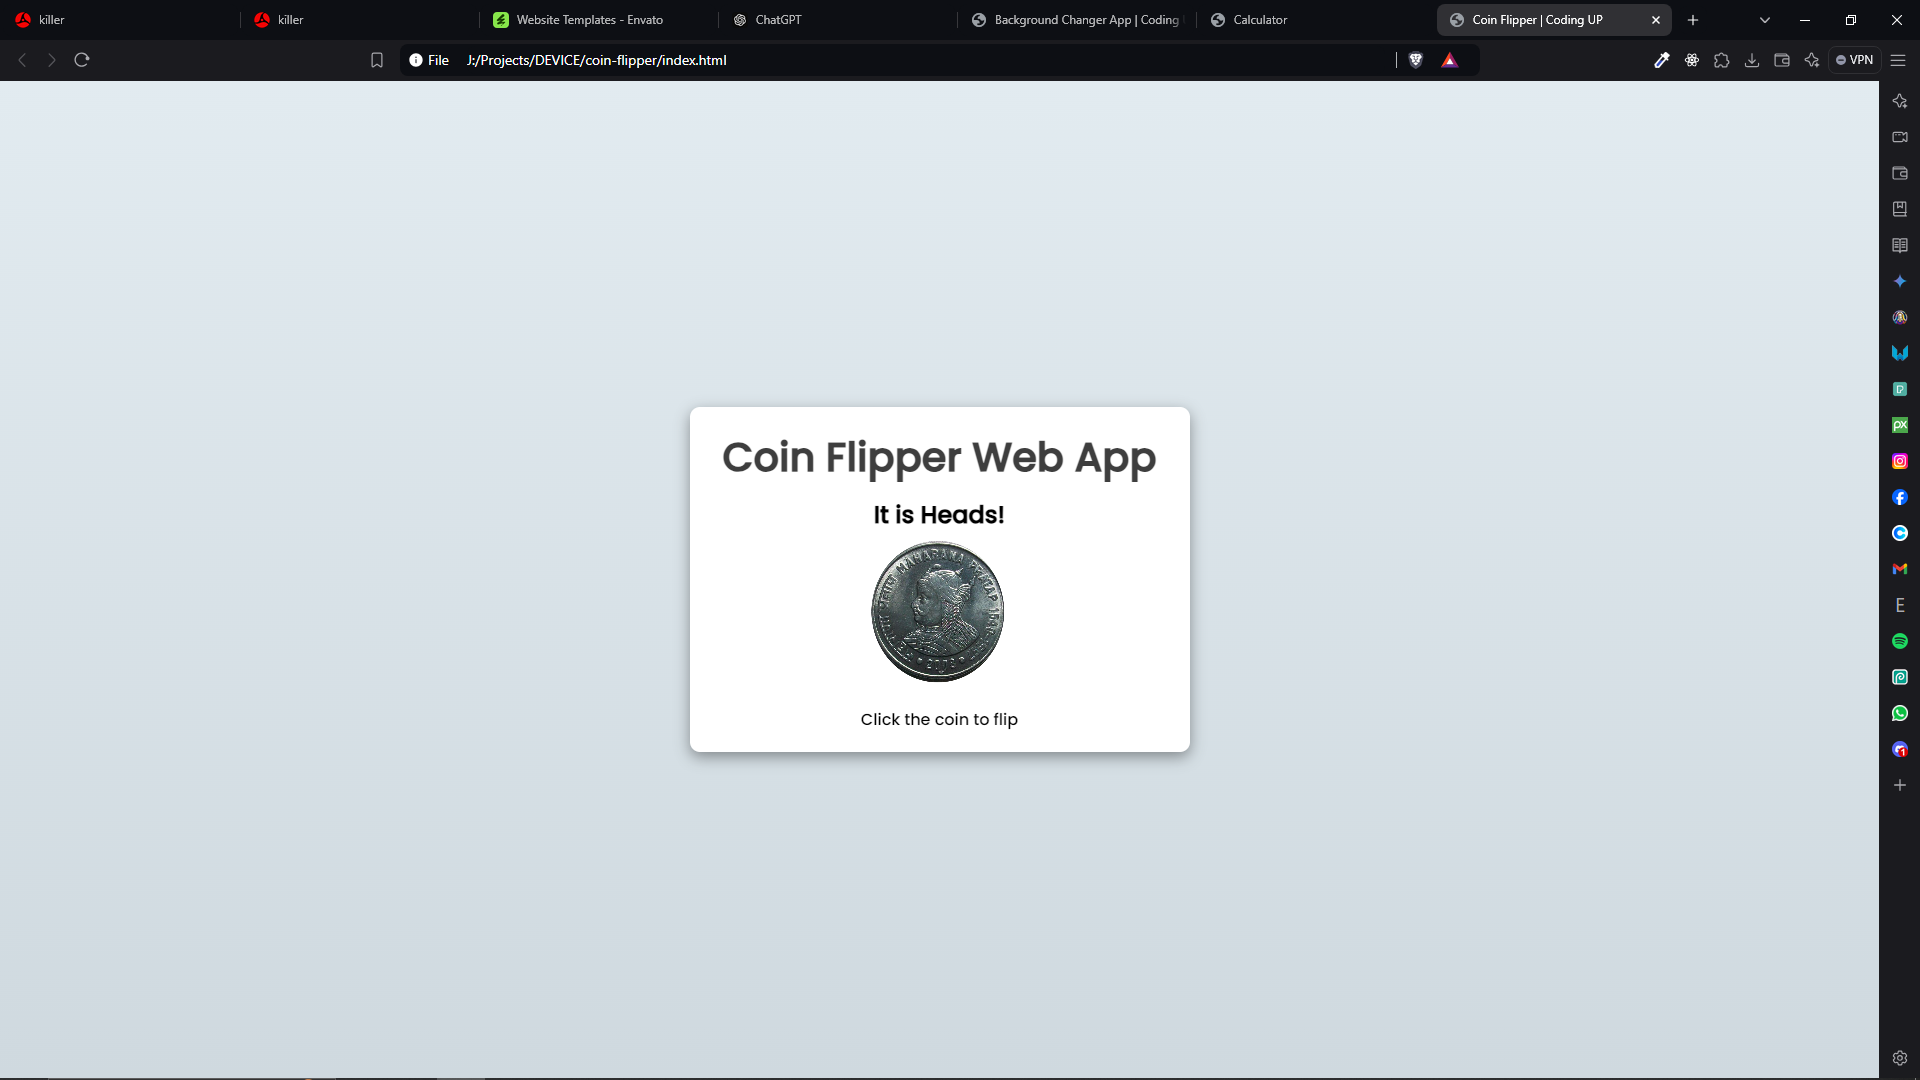Open the Extensions puzzle icon

pyautogui.click(x=1722, y=60)
